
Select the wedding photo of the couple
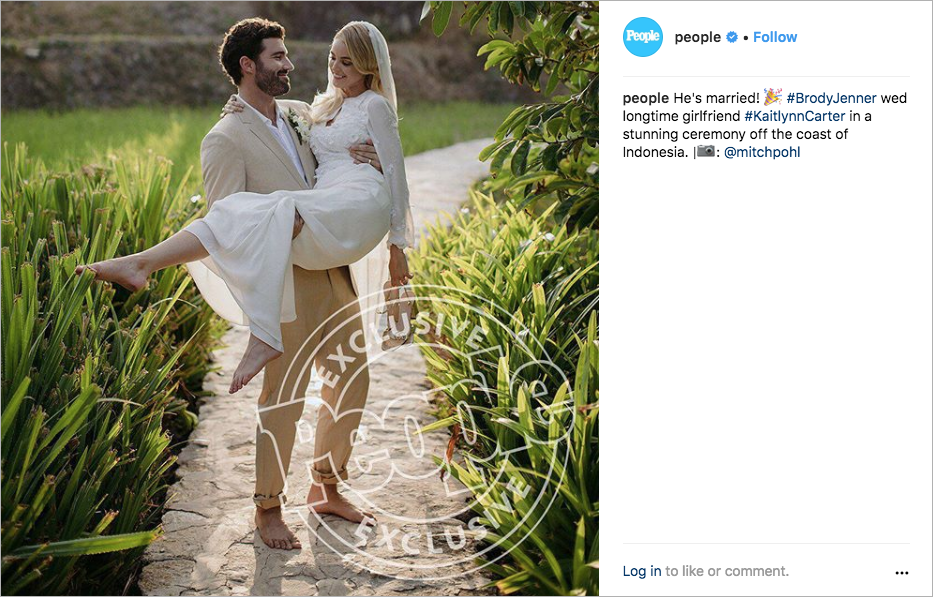click(300, 298)
